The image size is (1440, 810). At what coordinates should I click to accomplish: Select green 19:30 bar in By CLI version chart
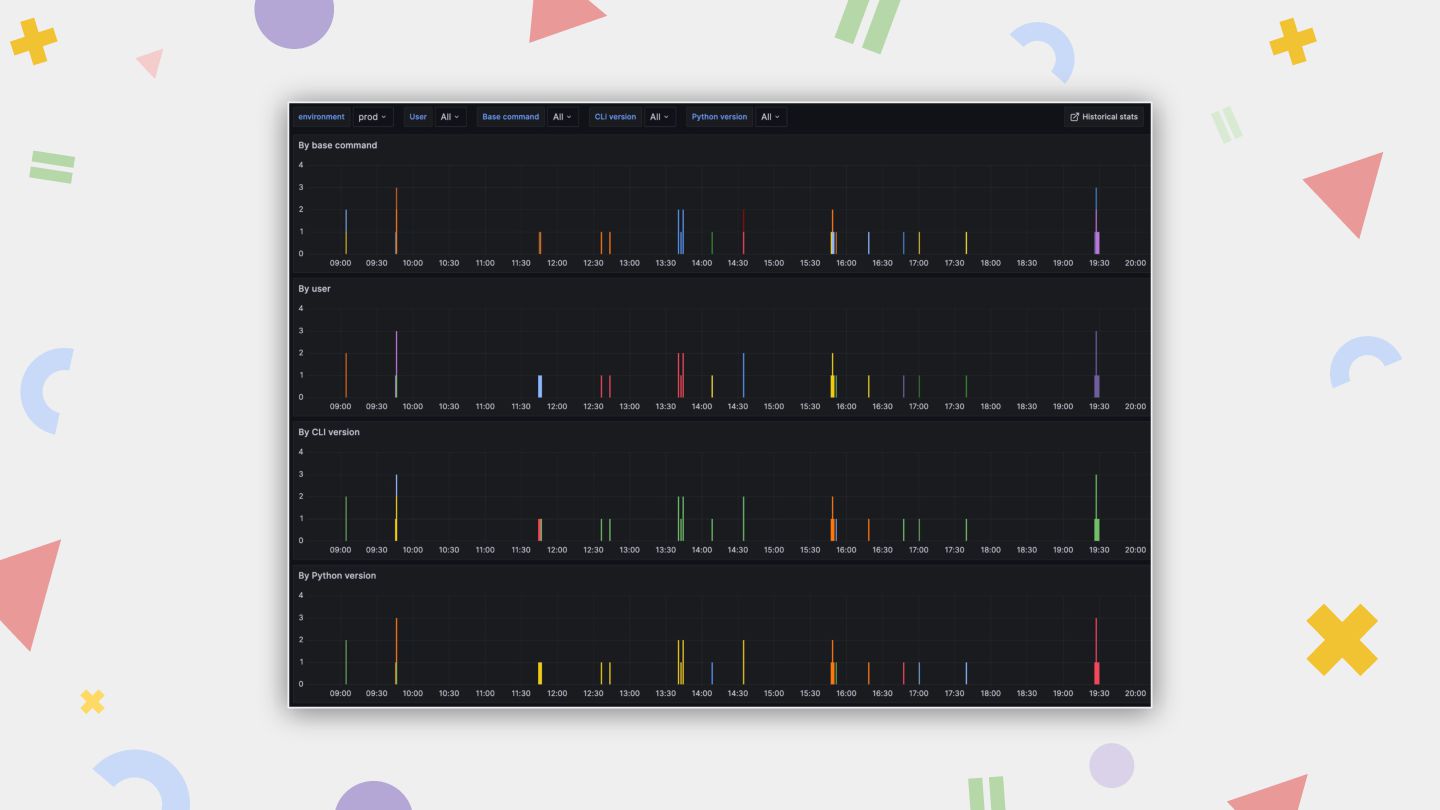click(x=1097, y=529)
